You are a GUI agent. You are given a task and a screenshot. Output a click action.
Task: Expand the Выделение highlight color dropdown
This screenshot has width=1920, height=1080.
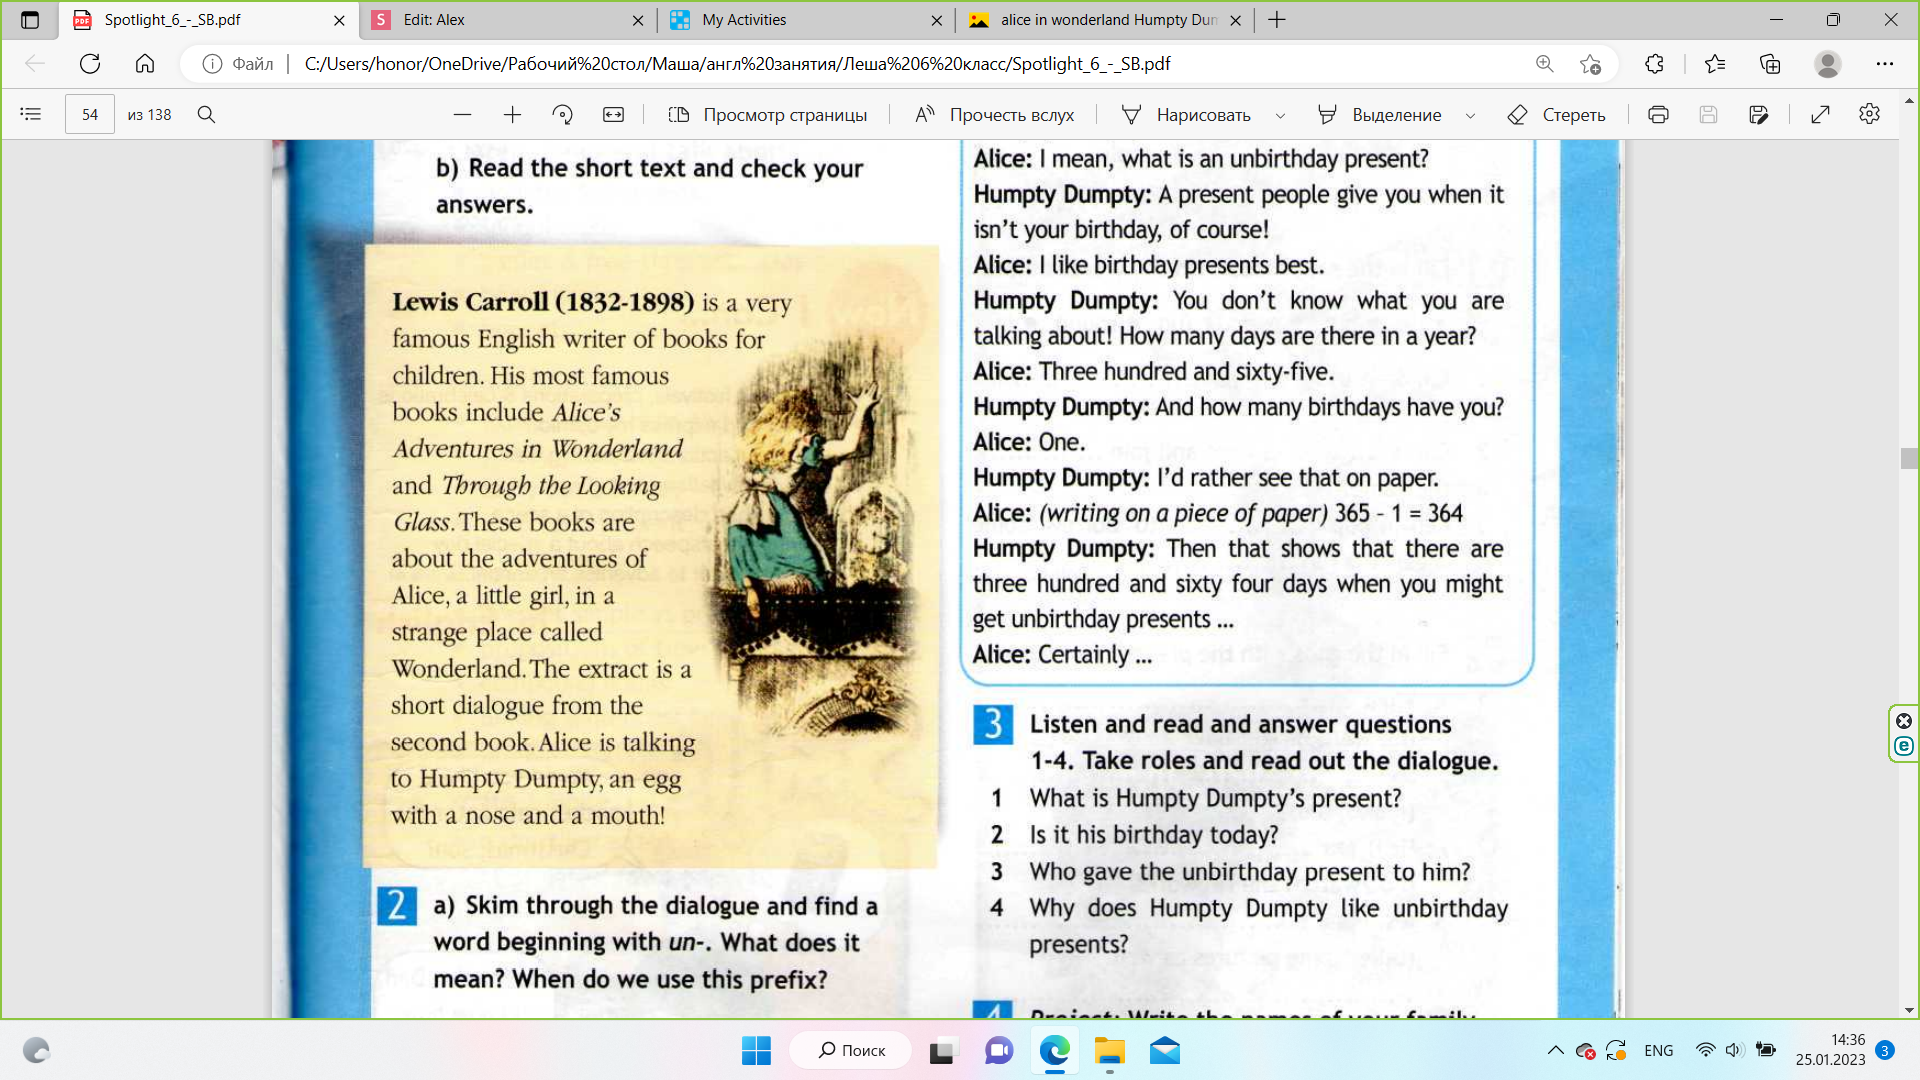(x=1470, y=116)
